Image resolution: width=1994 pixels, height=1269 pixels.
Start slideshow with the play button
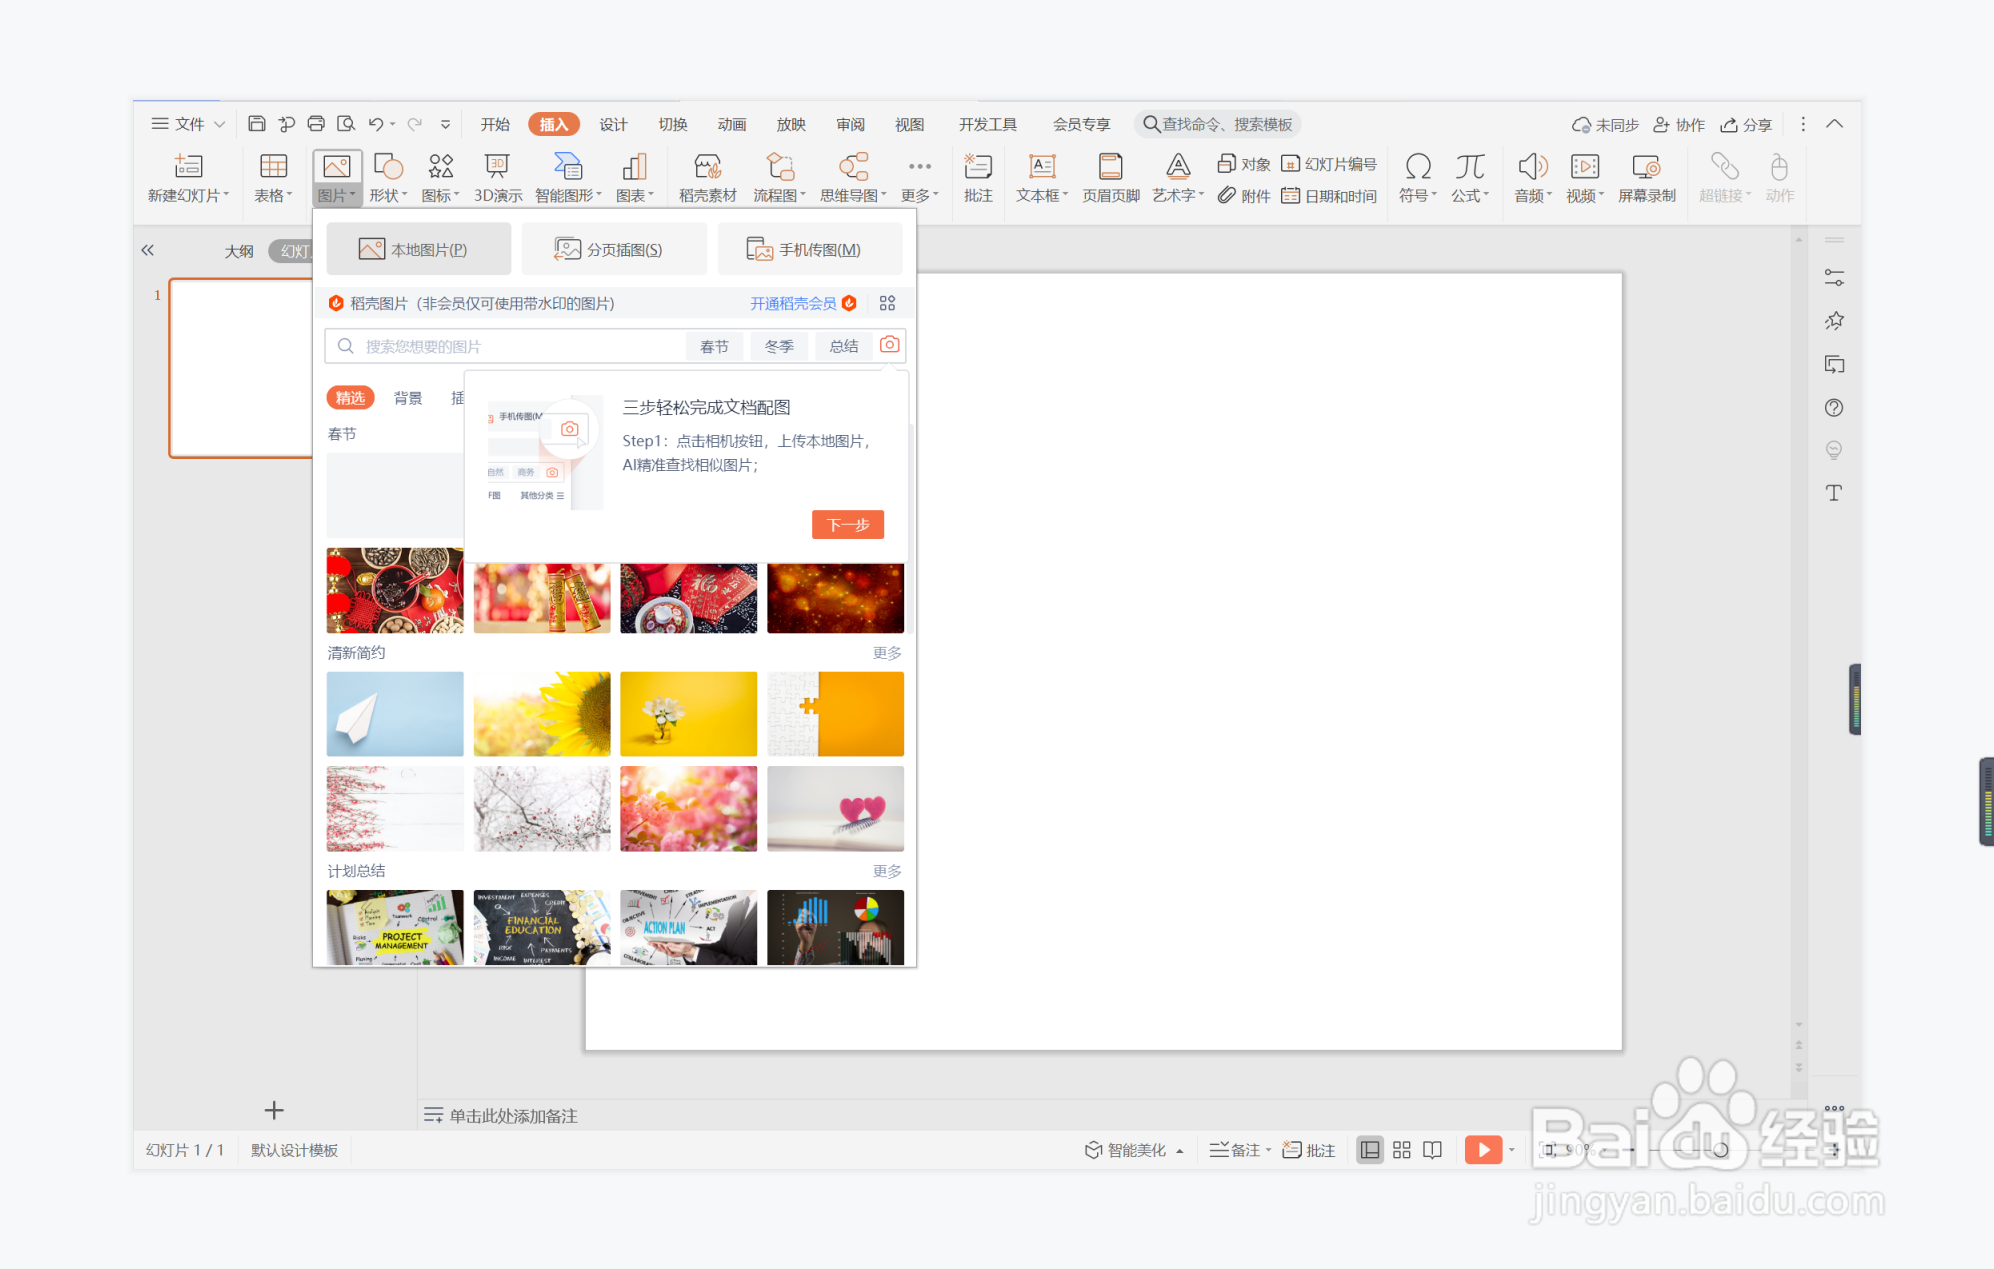click(1483, 1150)
